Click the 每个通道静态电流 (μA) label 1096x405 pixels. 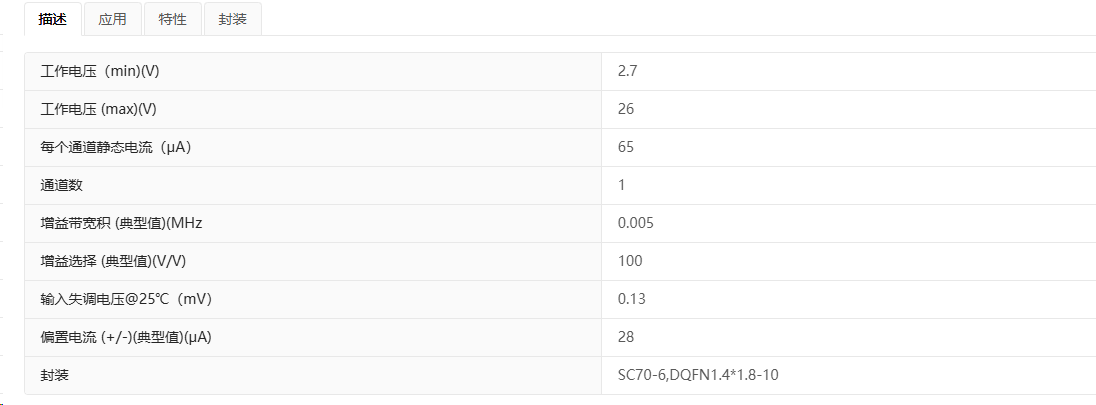point(116,147)
